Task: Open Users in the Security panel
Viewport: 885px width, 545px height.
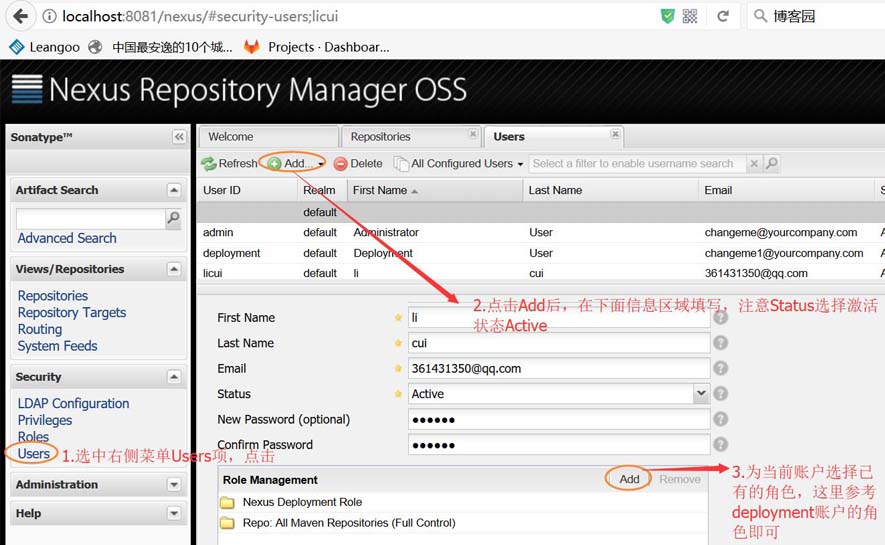Action: click(34, 454)
